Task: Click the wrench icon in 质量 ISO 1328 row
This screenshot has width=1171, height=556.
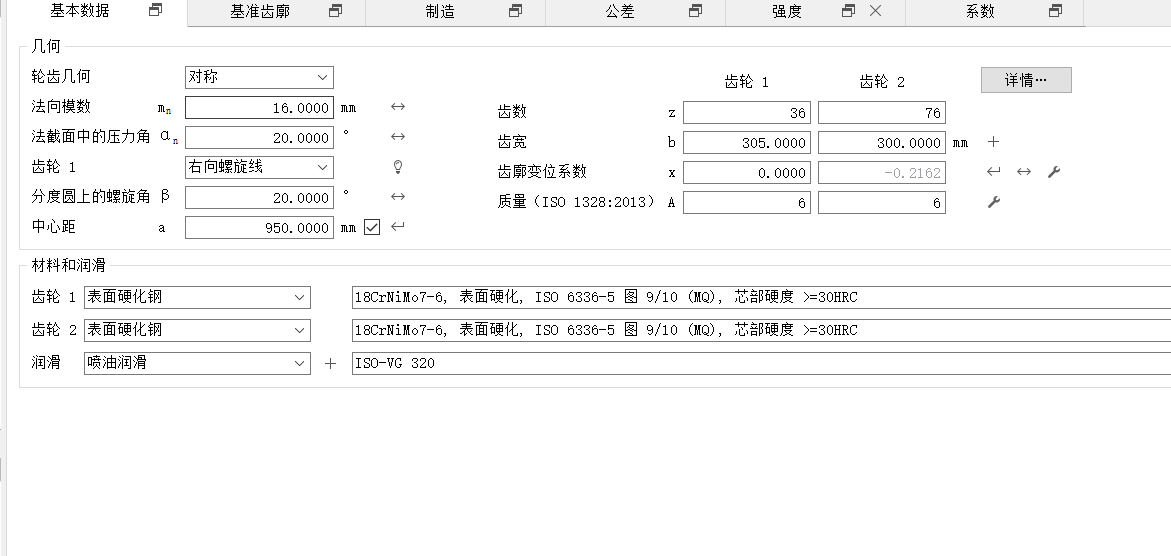Action: click(993, 203)
